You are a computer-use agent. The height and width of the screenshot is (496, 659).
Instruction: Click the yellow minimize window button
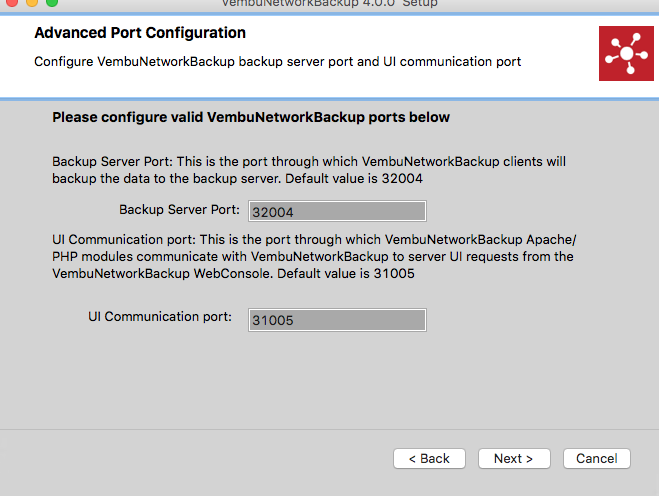pyautogui.click(x=32, y=2)
